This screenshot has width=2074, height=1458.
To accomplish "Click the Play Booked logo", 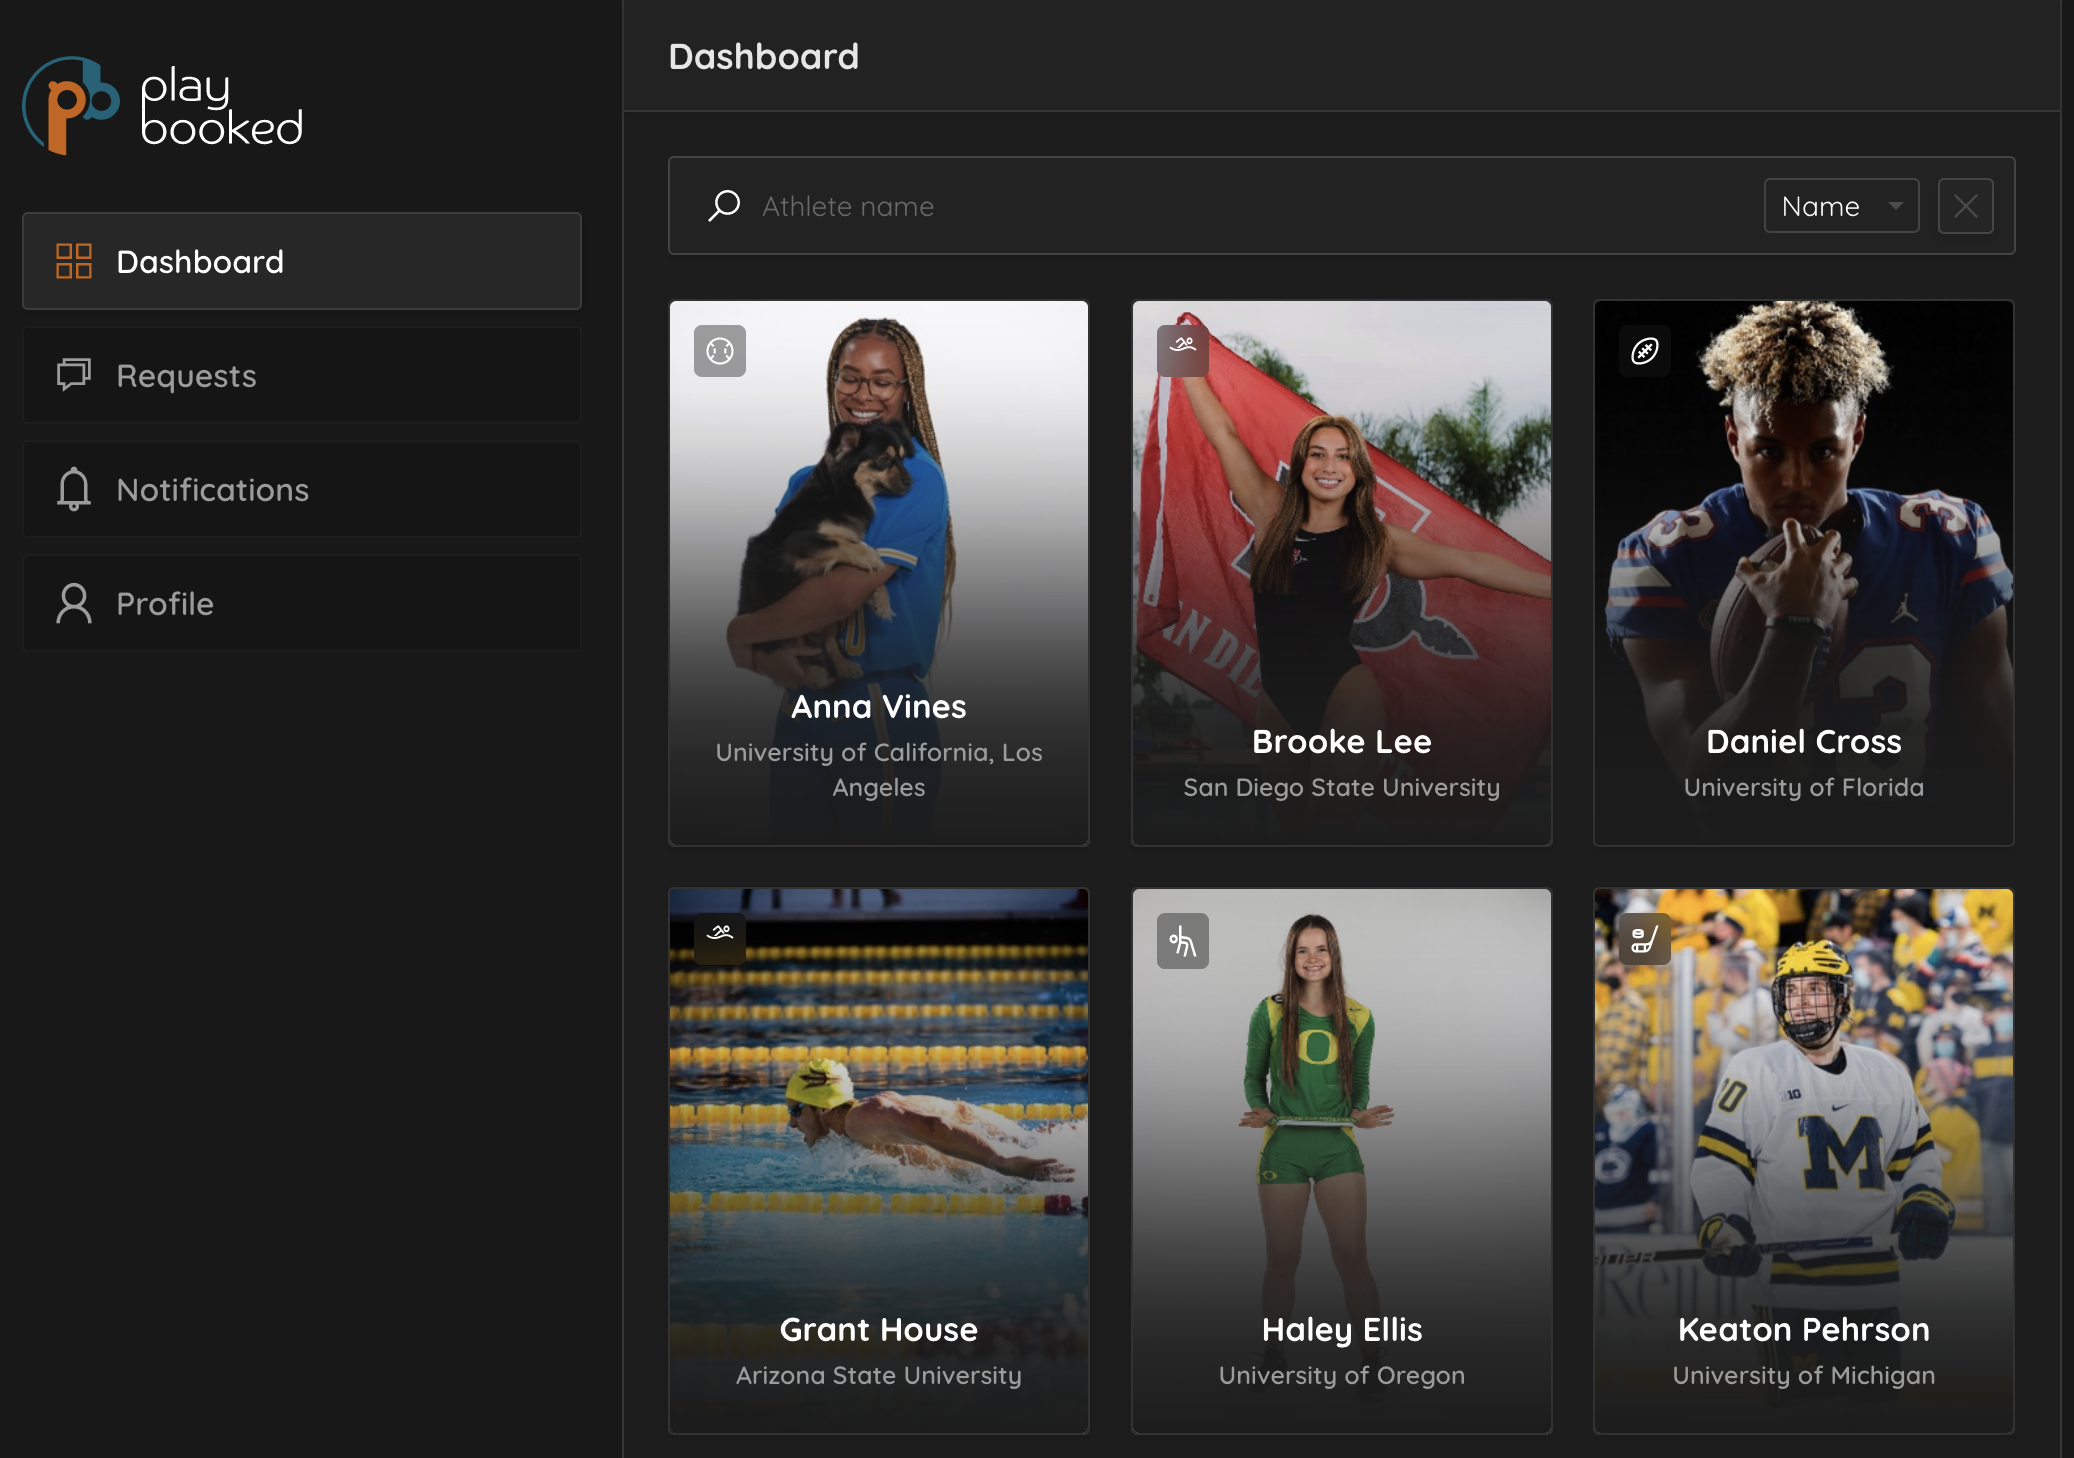I will 162,106.
